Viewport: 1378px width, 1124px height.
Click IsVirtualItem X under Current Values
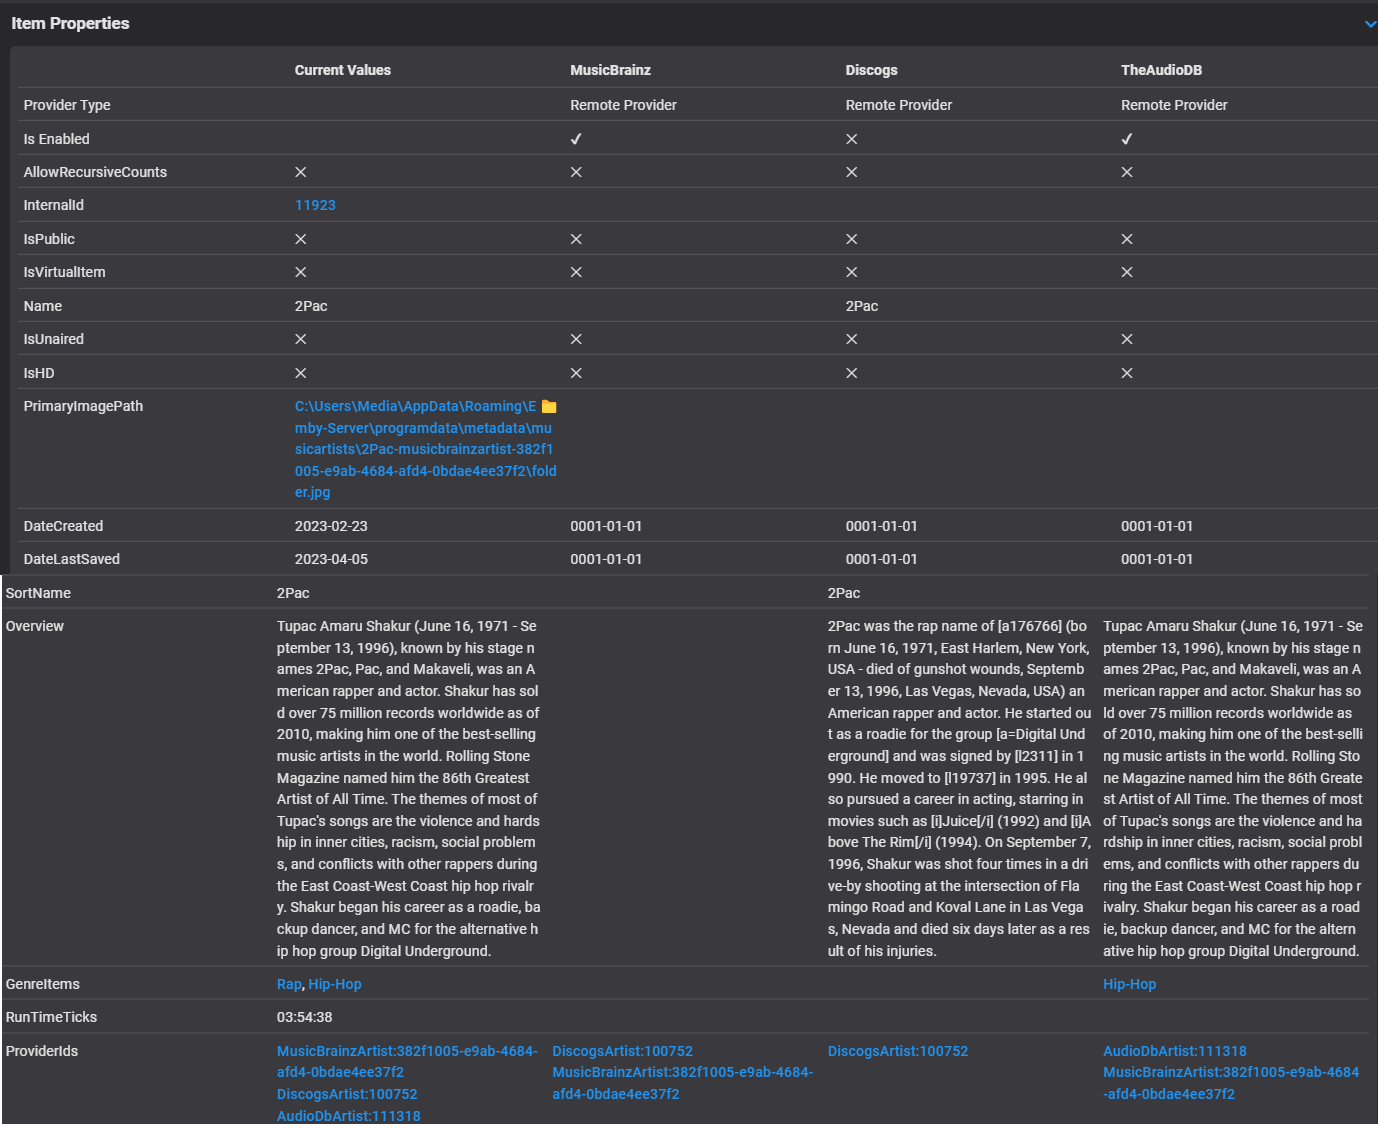coord(301,272)
